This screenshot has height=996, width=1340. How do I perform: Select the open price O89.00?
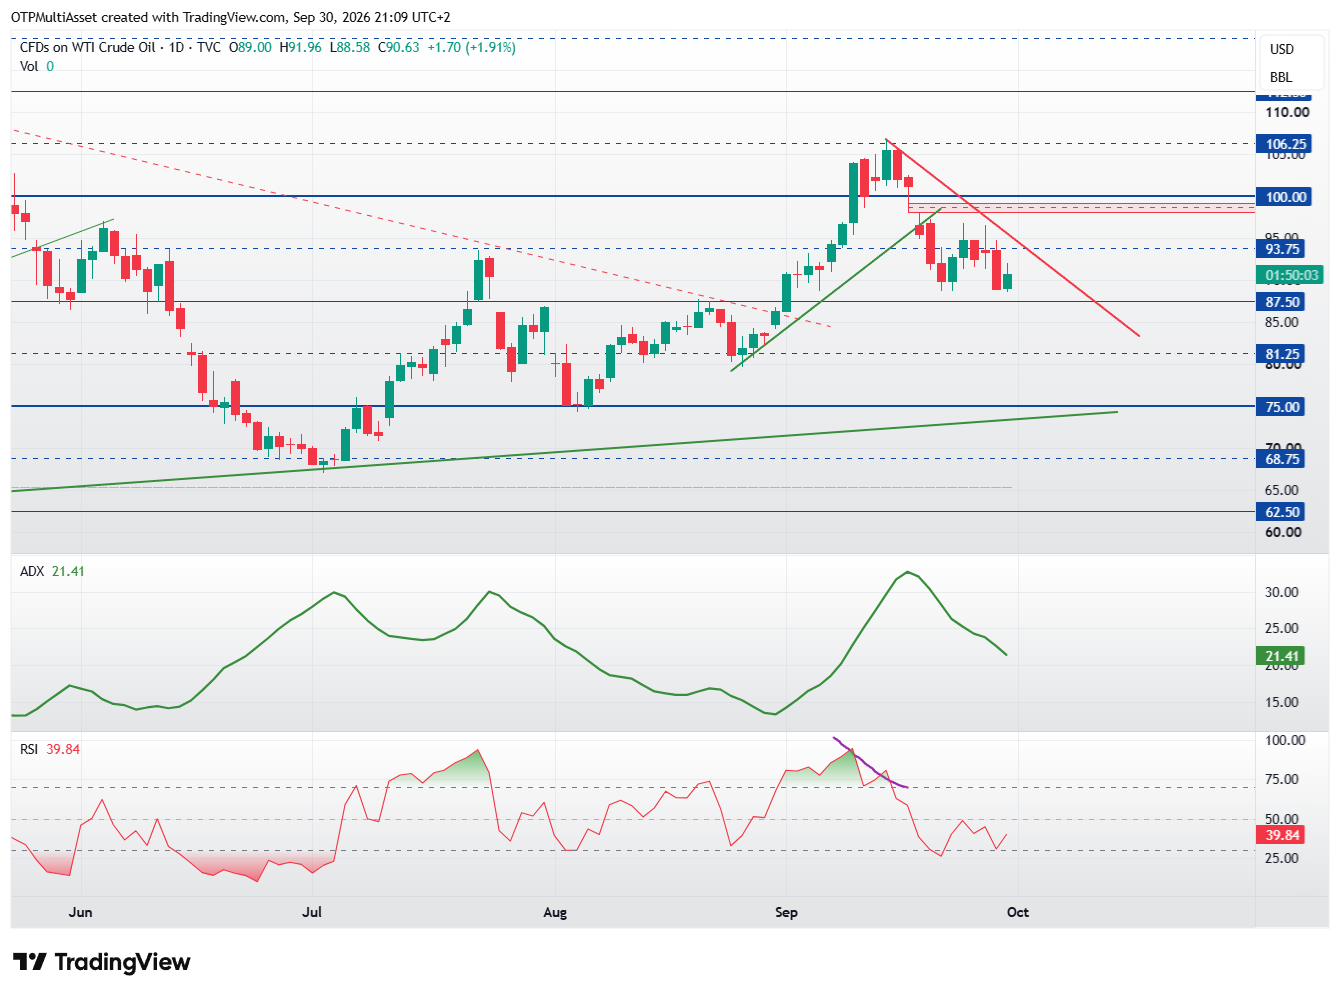(x=250, y=47)
